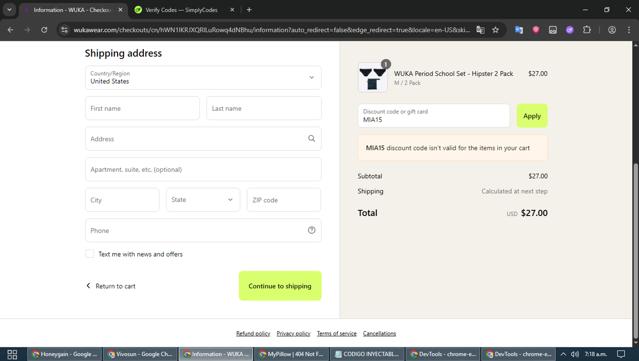Open the purple round extension icon

(x=570, y=30)
